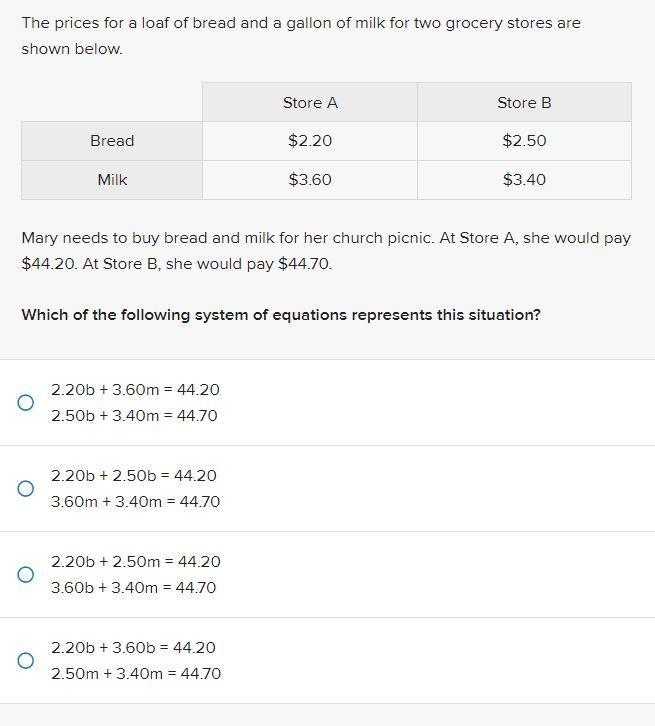Click the $3.60 milk price cell
Viewport: 655px width, 726px height.
pyautogui.click(x=310, y=180)
